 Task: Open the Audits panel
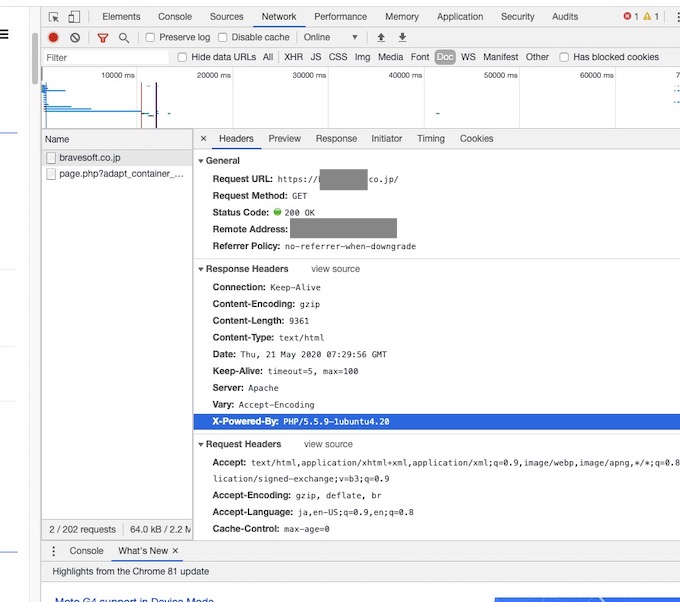pyautogui.click(x=565, y=16)
